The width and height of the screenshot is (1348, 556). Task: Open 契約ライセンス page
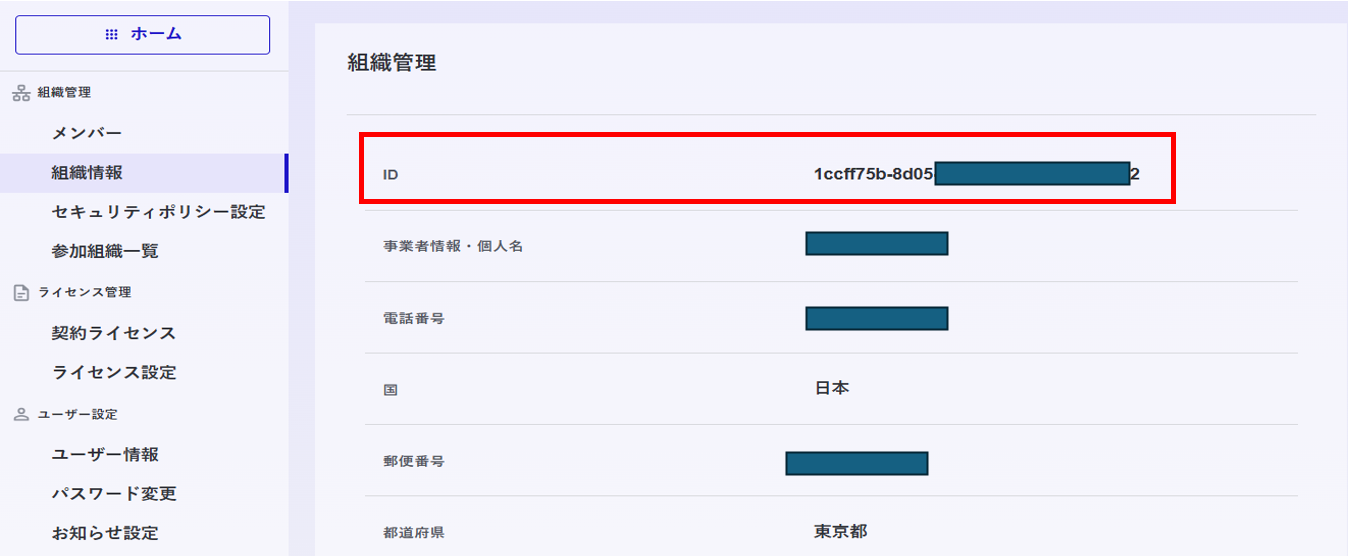point(114,333)
